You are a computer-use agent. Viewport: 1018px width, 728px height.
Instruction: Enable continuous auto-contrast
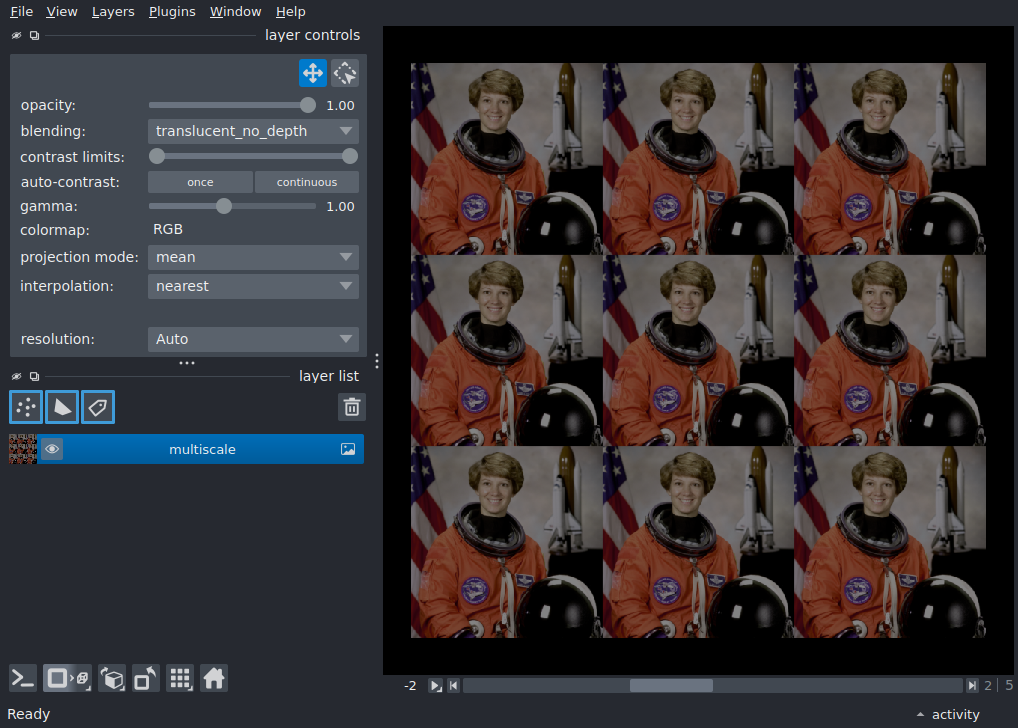(307, 182)
